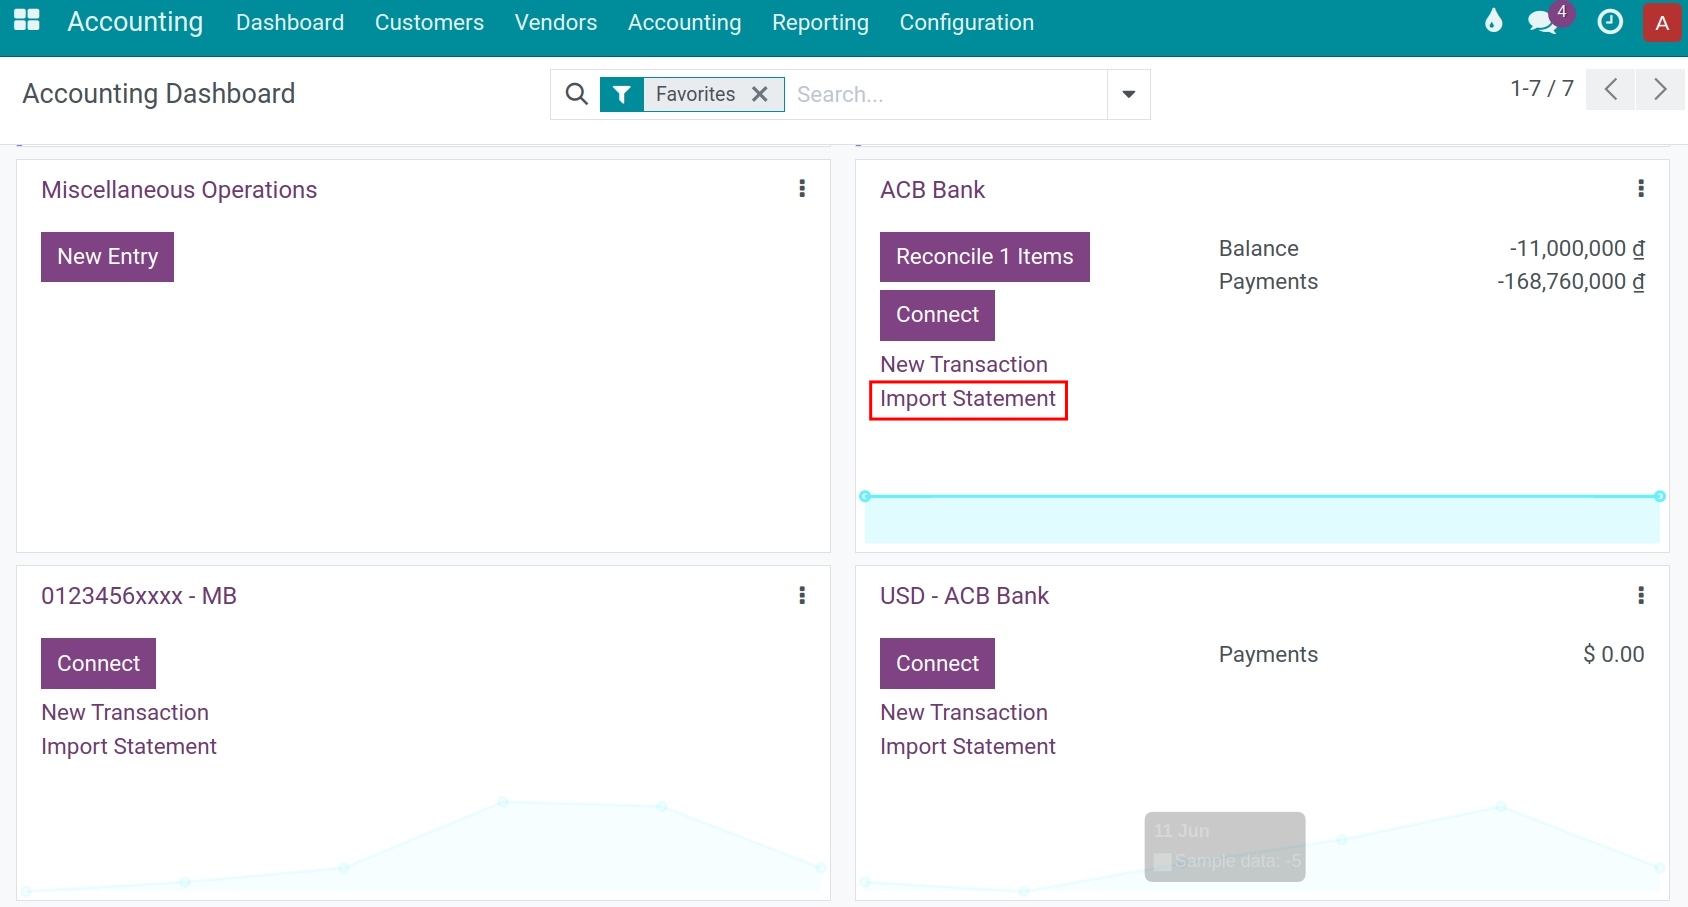Click the -168,760,000 ₫ payments amount
Image resolution: width=1688 pixels, height=907 pixels.
click(1571, 282)
